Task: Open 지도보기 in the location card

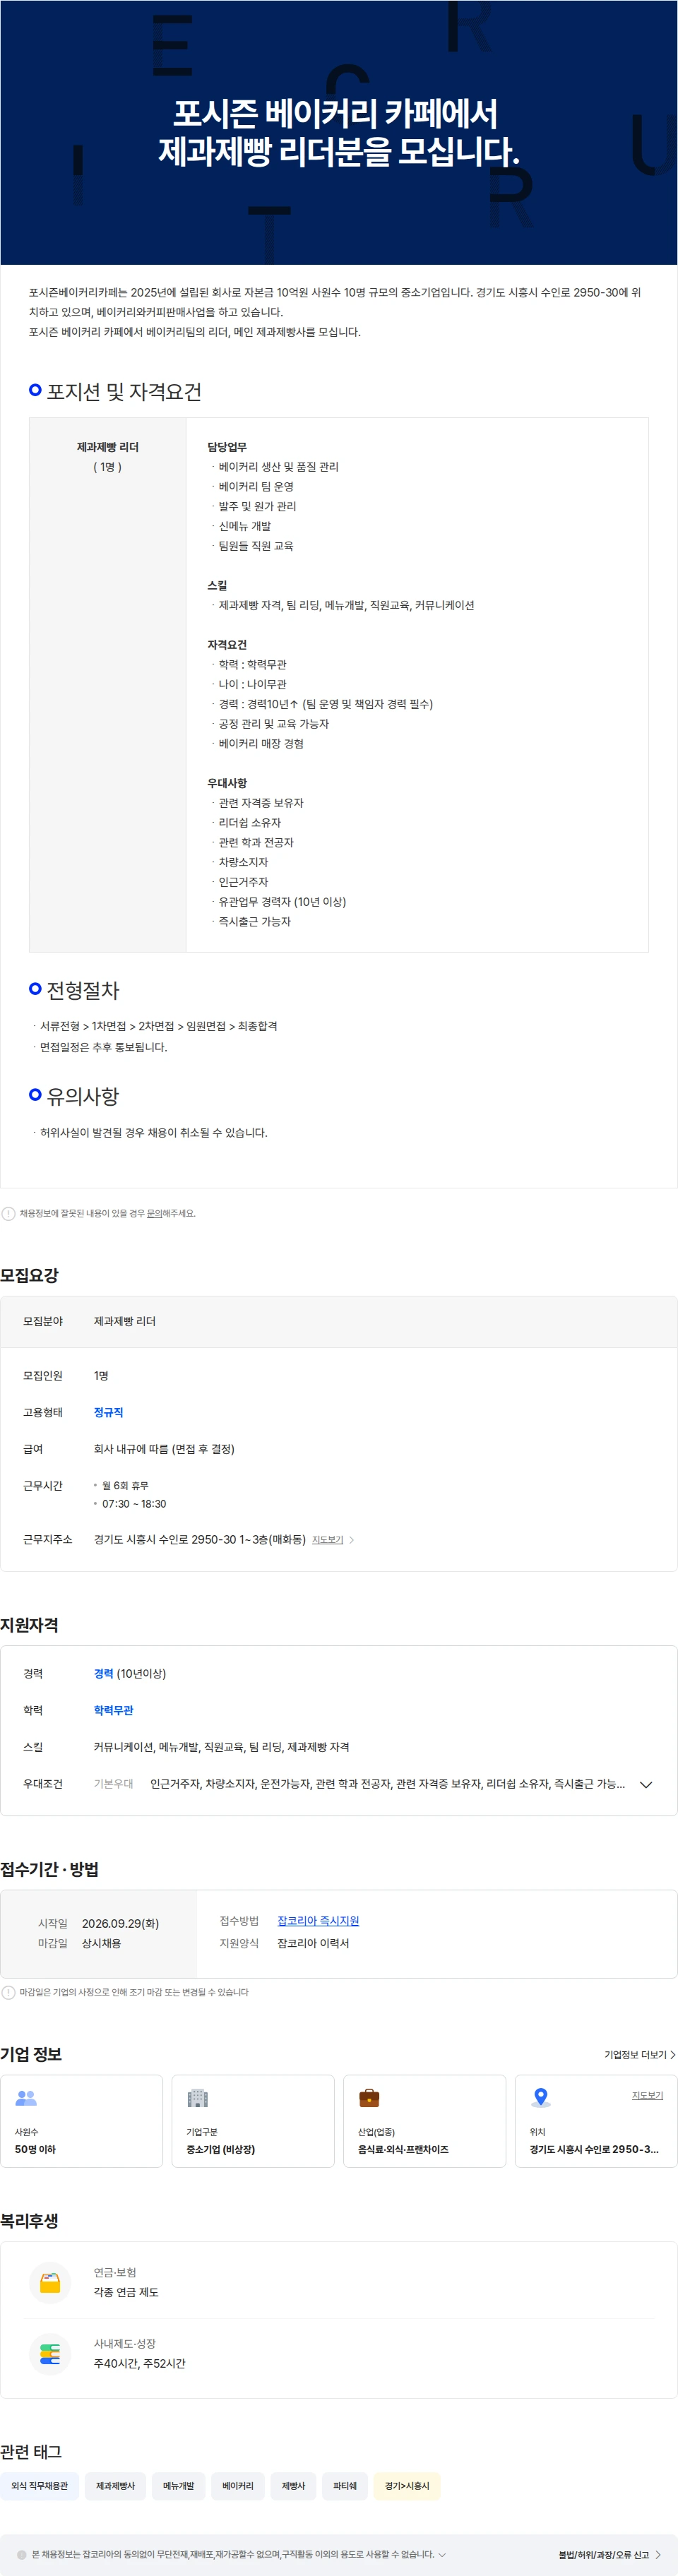Action: pos(647,2095)
